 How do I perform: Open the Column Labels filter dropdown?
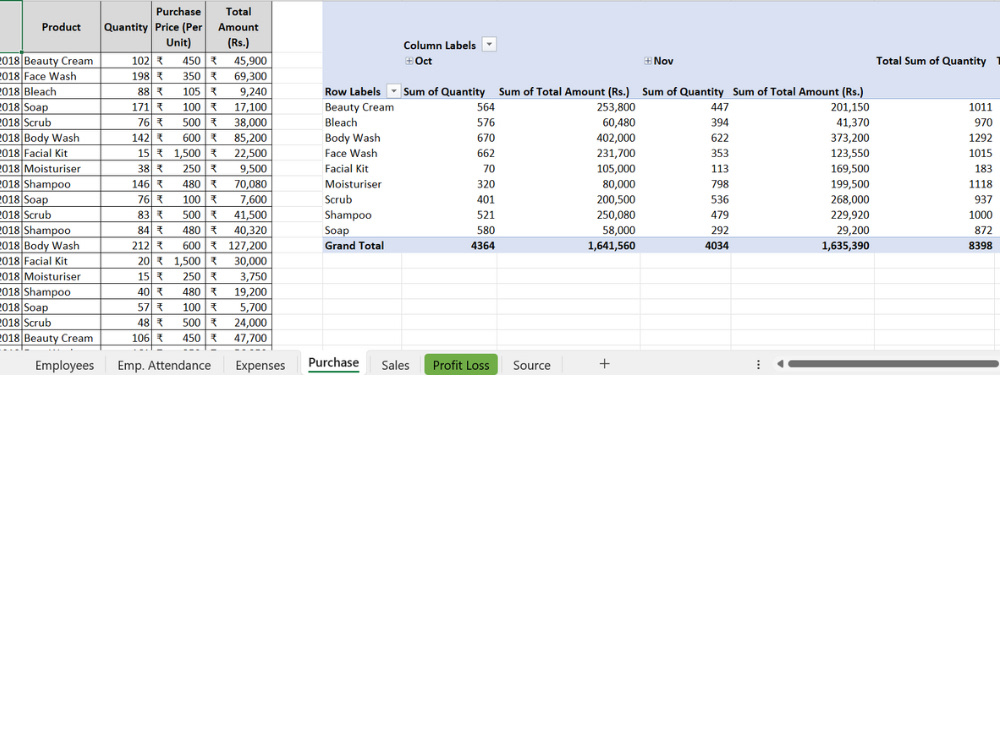pyautogui.click(x=489, y=45)
